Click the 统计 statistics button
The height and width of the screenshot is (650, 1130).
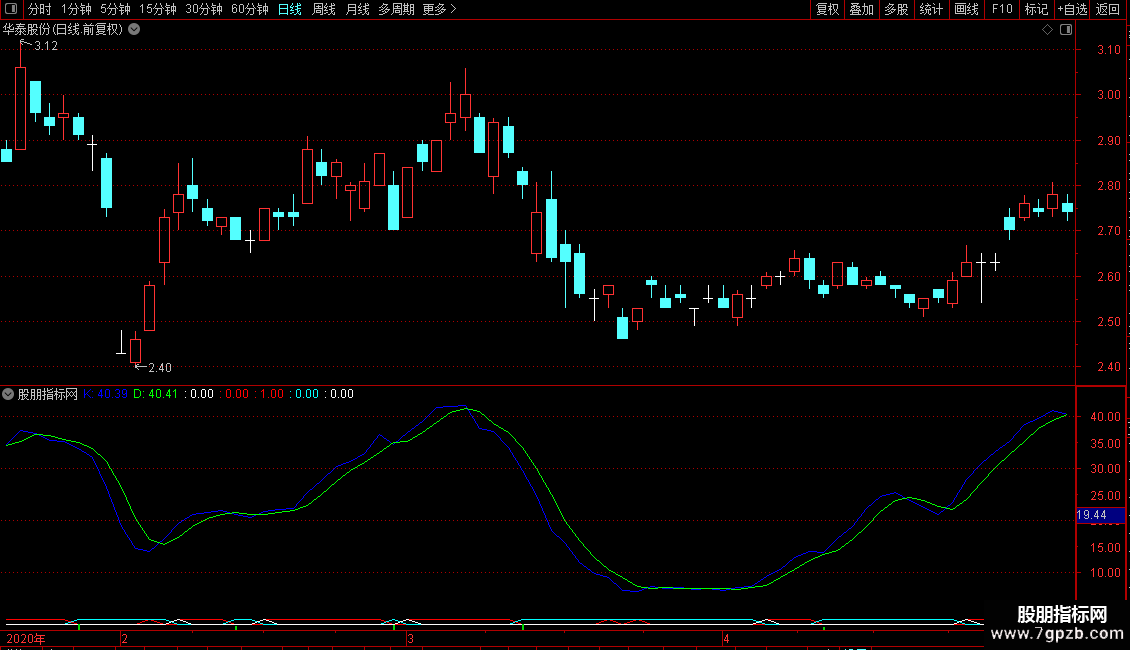[931, 9]
